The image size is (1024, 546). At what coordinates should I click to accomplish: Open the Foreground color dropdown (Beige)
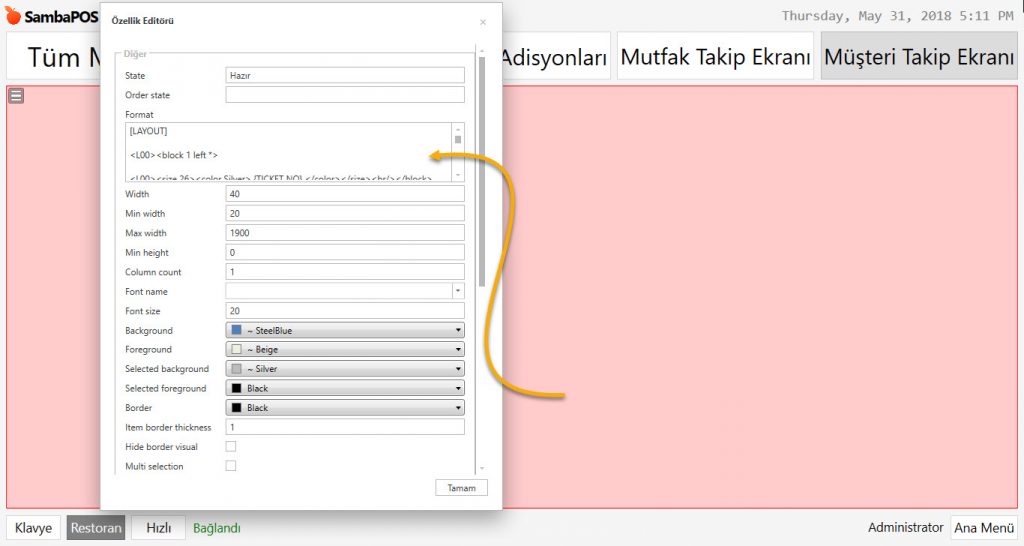[345, 350]
